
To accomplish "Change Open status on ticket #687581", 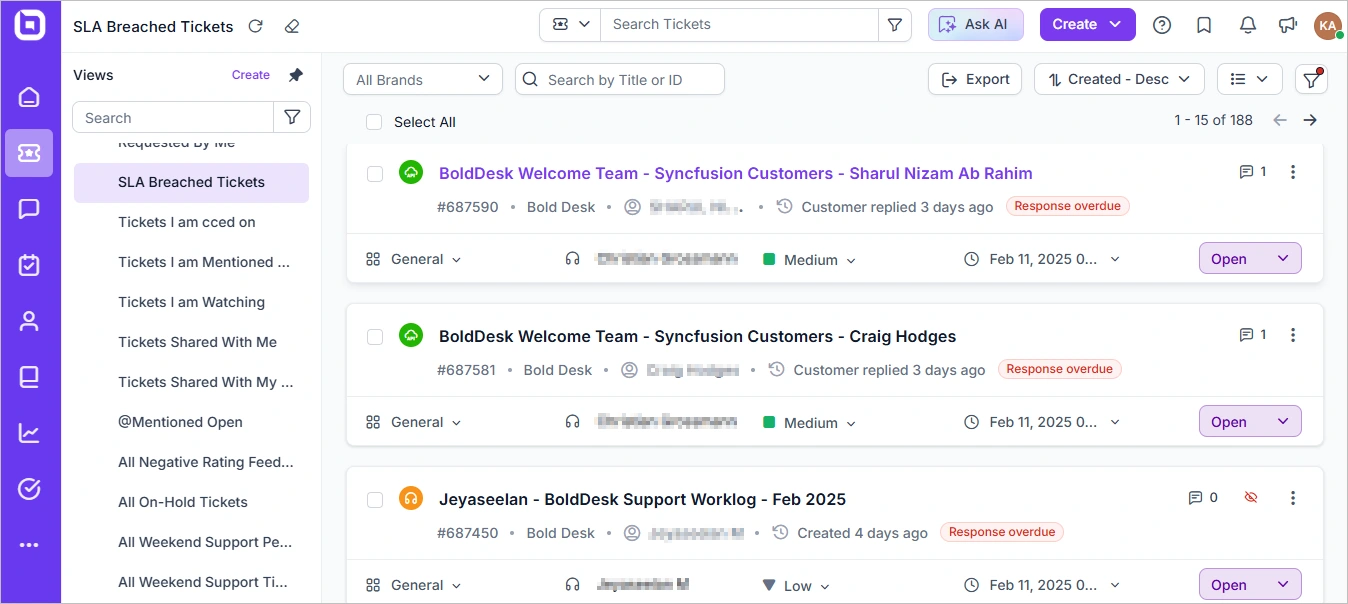I will point(1250,422).
